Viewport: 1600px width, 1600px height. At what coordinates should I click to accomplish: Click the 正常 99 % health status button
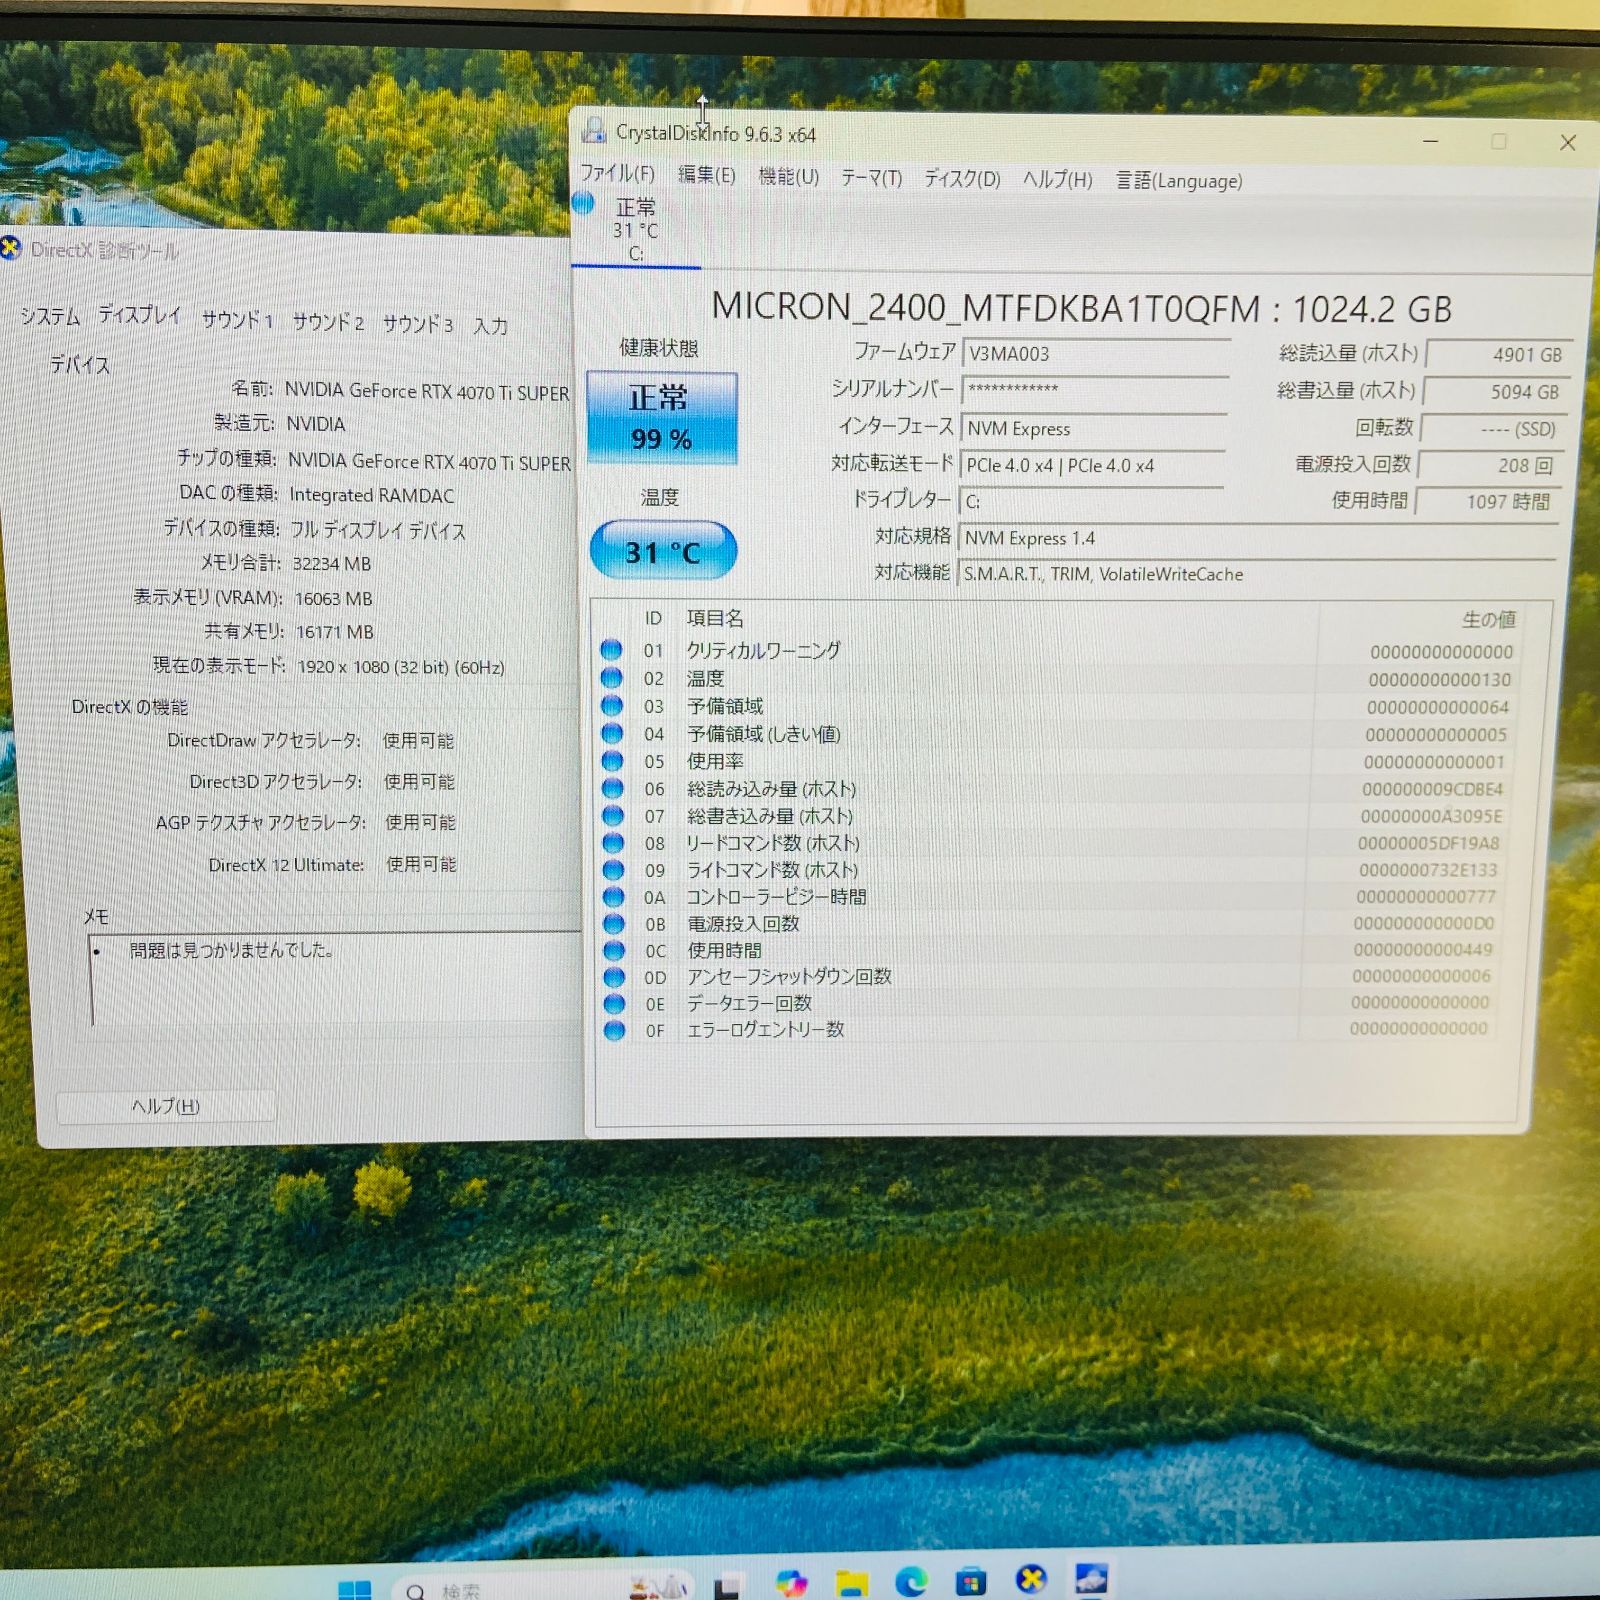(x=662, y=418)
